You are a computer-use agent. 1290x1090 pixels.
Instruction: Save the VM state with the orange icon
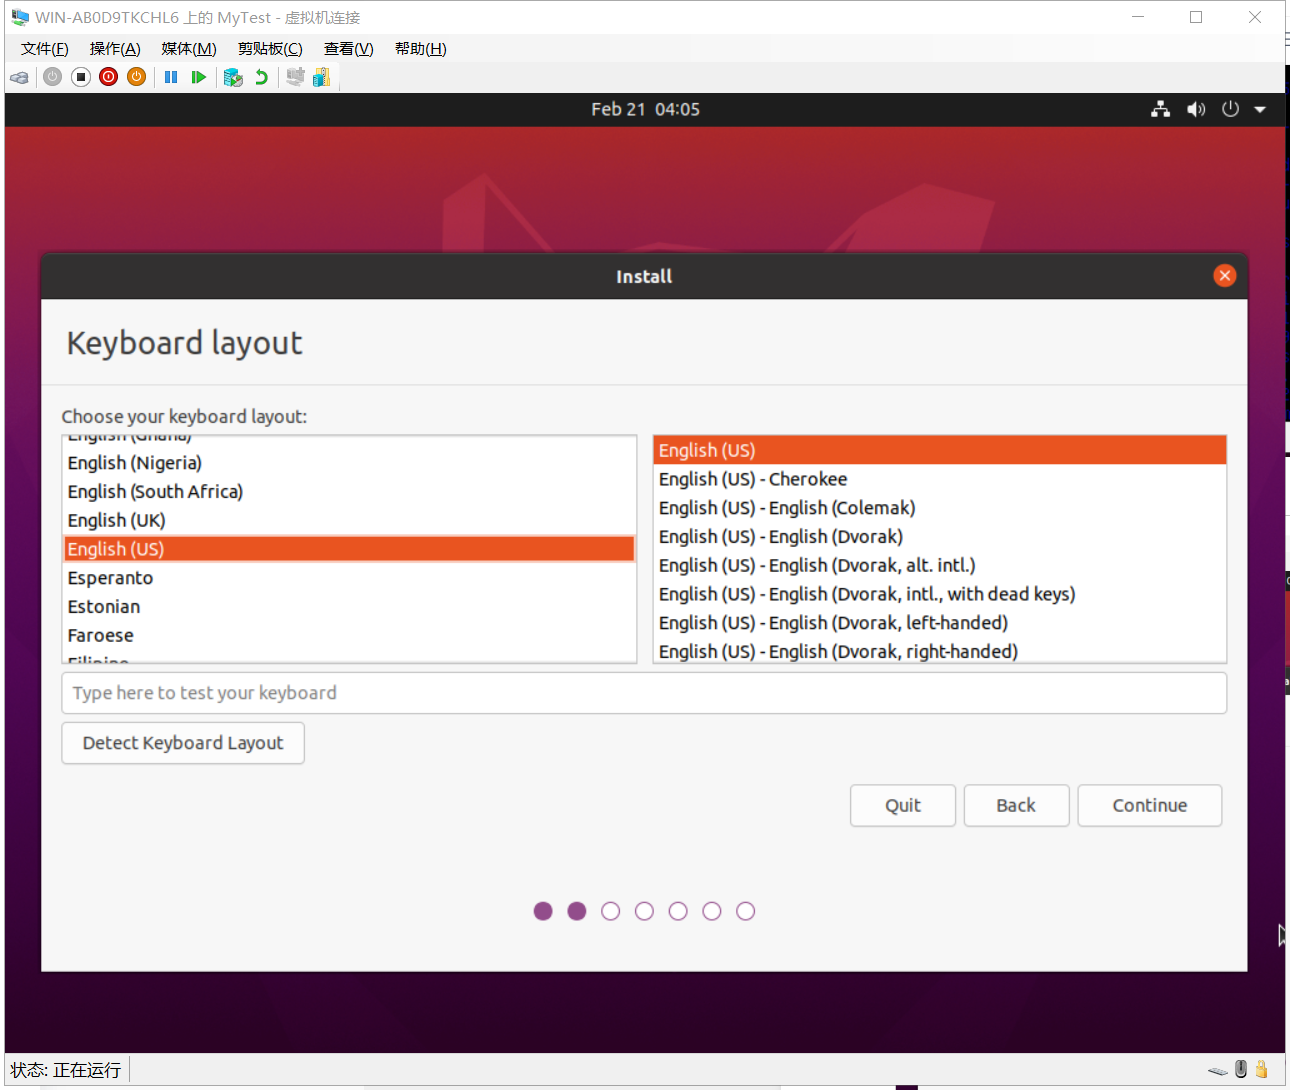click(137, 77)
